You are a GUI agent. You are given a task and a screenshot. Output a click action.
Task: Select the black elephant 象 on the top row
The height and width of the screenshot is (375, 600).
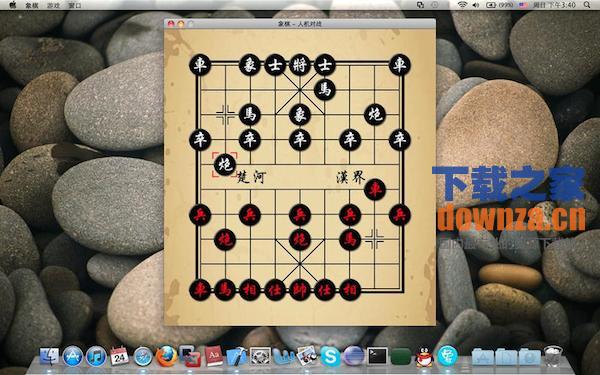tap(250, 65)
